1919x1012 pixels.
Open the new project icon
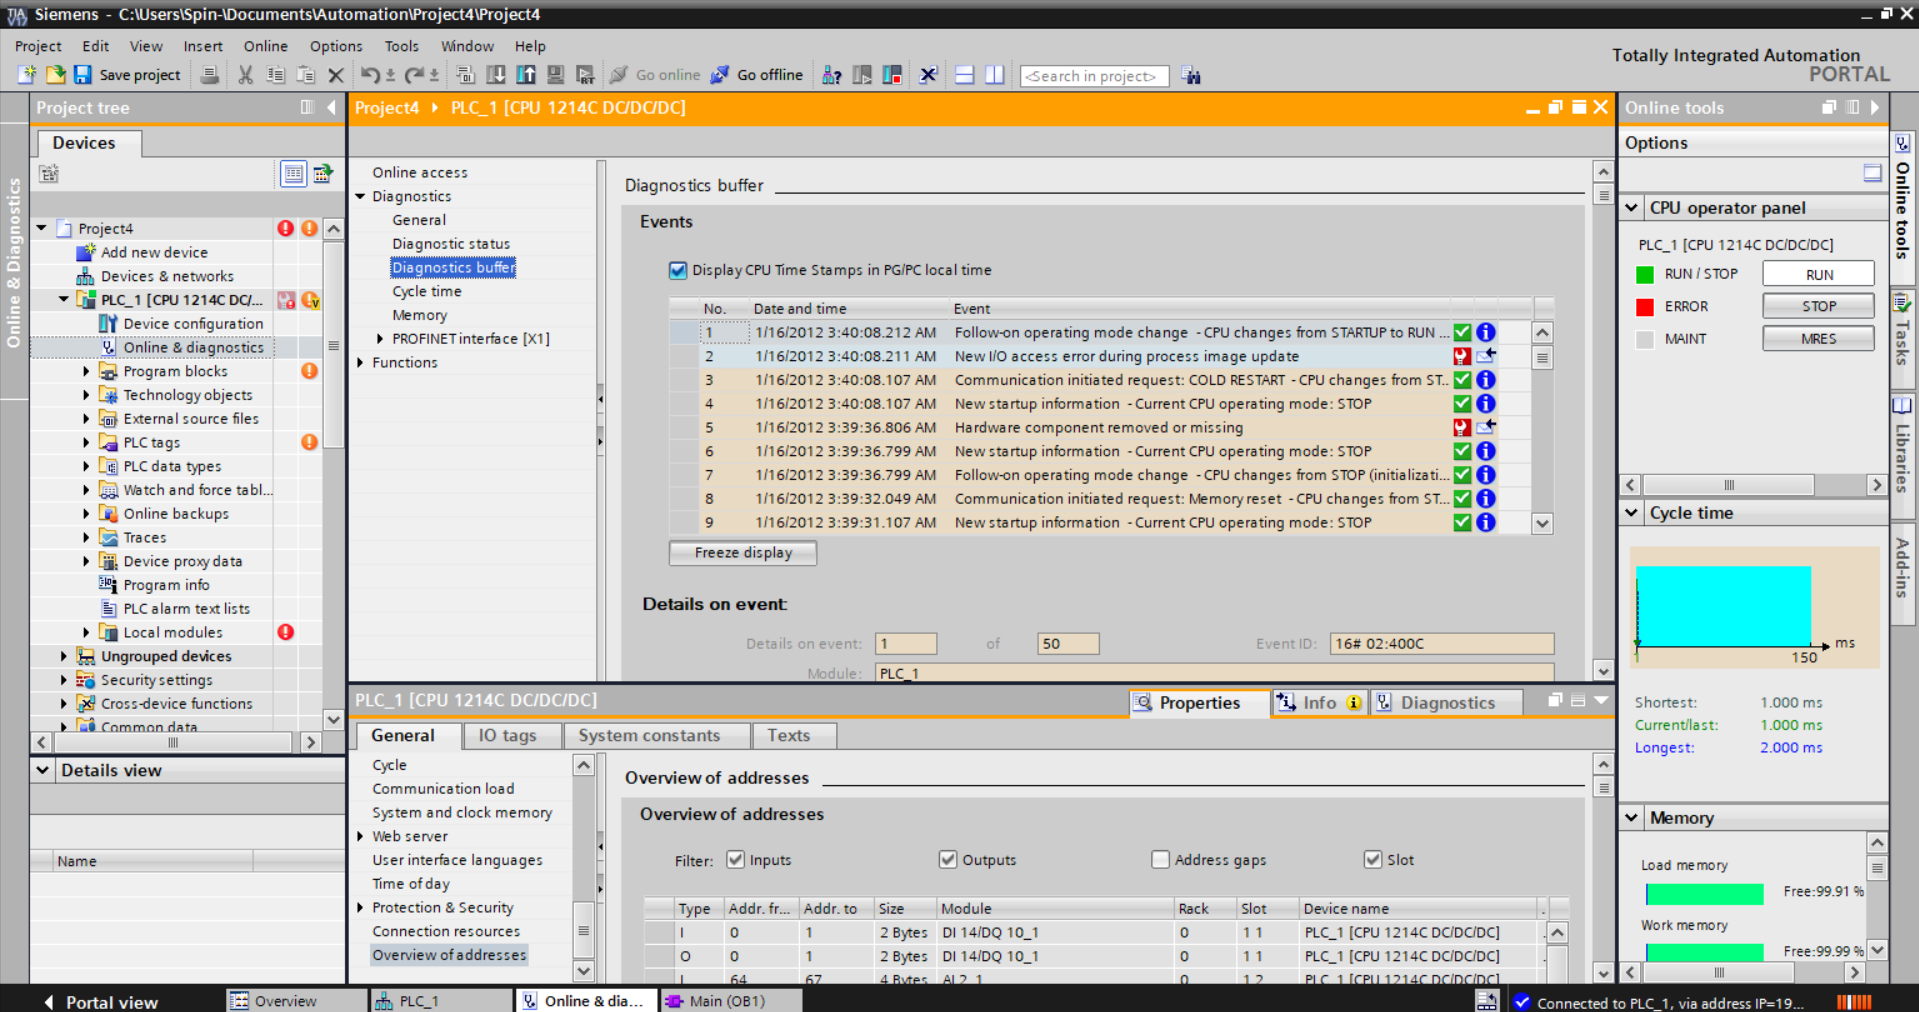tap(27, 75)
